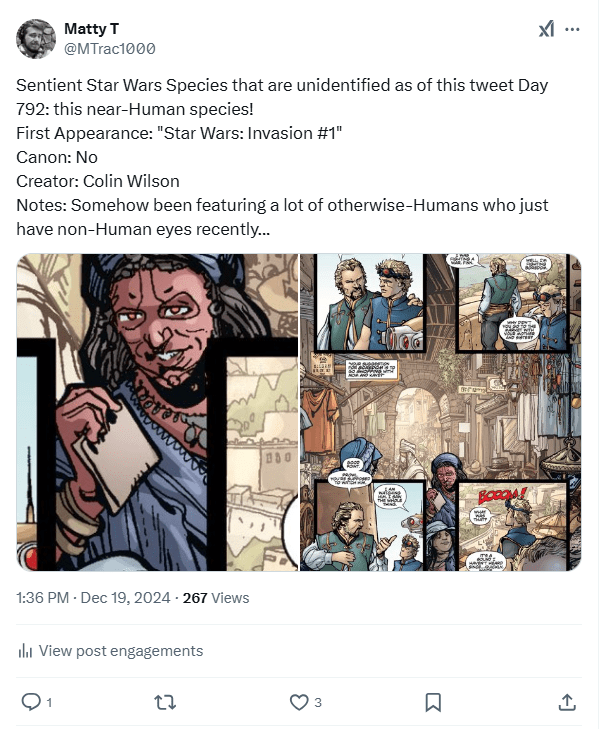
Task: Click the reply speech bubble icon
Action: tap(30, 702)
